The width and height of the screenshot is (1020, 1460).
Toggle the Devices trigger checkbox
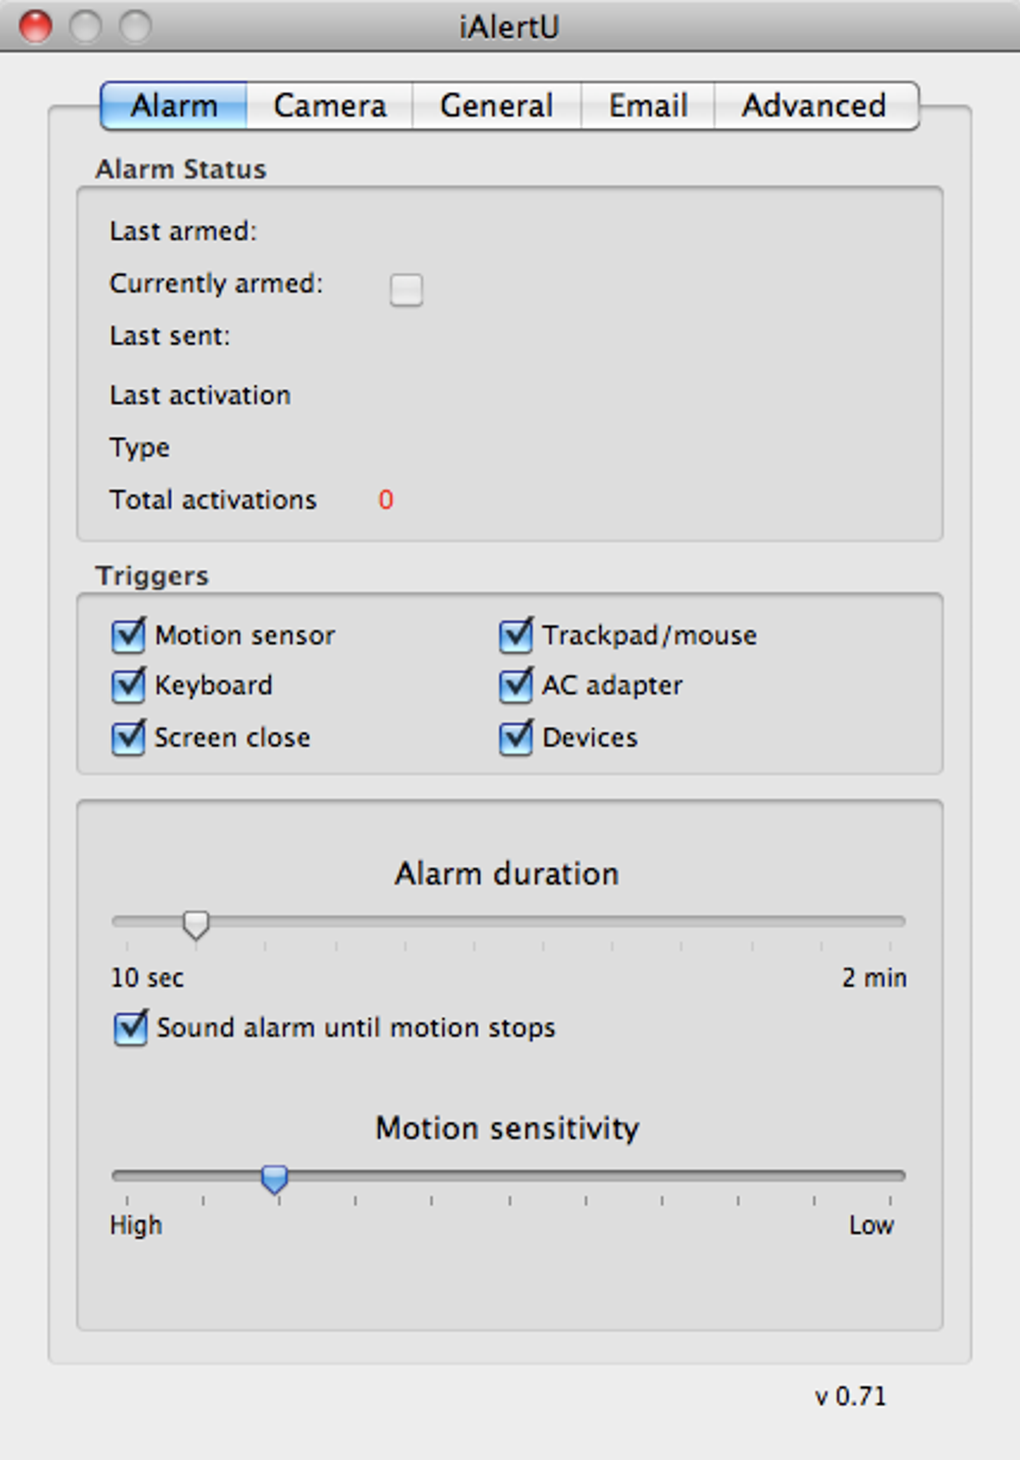pyautogui.click(x=516, y=738)
